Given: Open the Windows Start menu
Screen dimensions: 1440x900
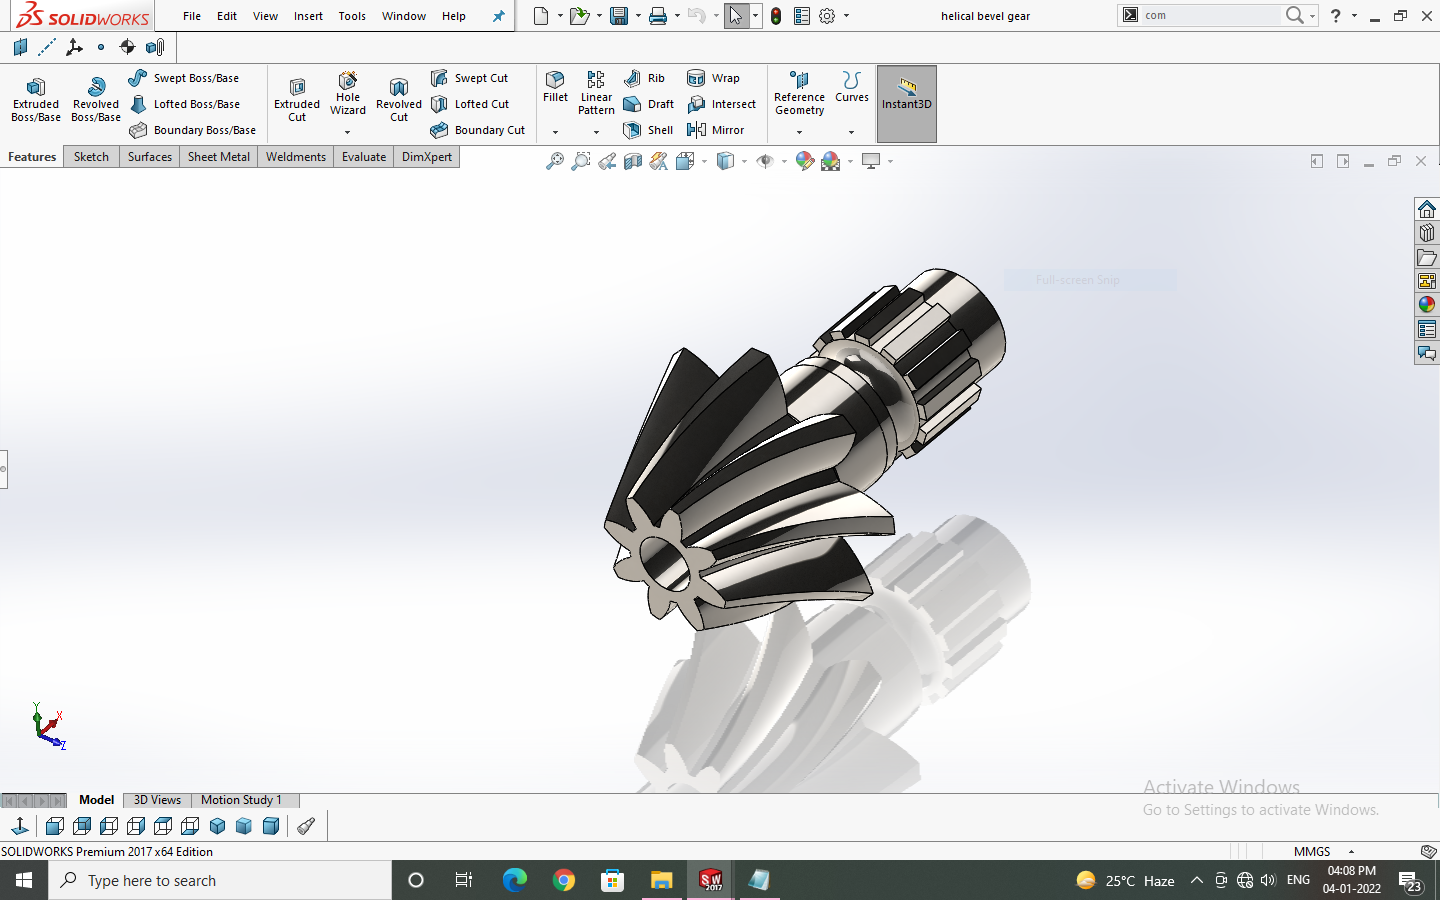Looking at the screenshot, I should [24, 881].
